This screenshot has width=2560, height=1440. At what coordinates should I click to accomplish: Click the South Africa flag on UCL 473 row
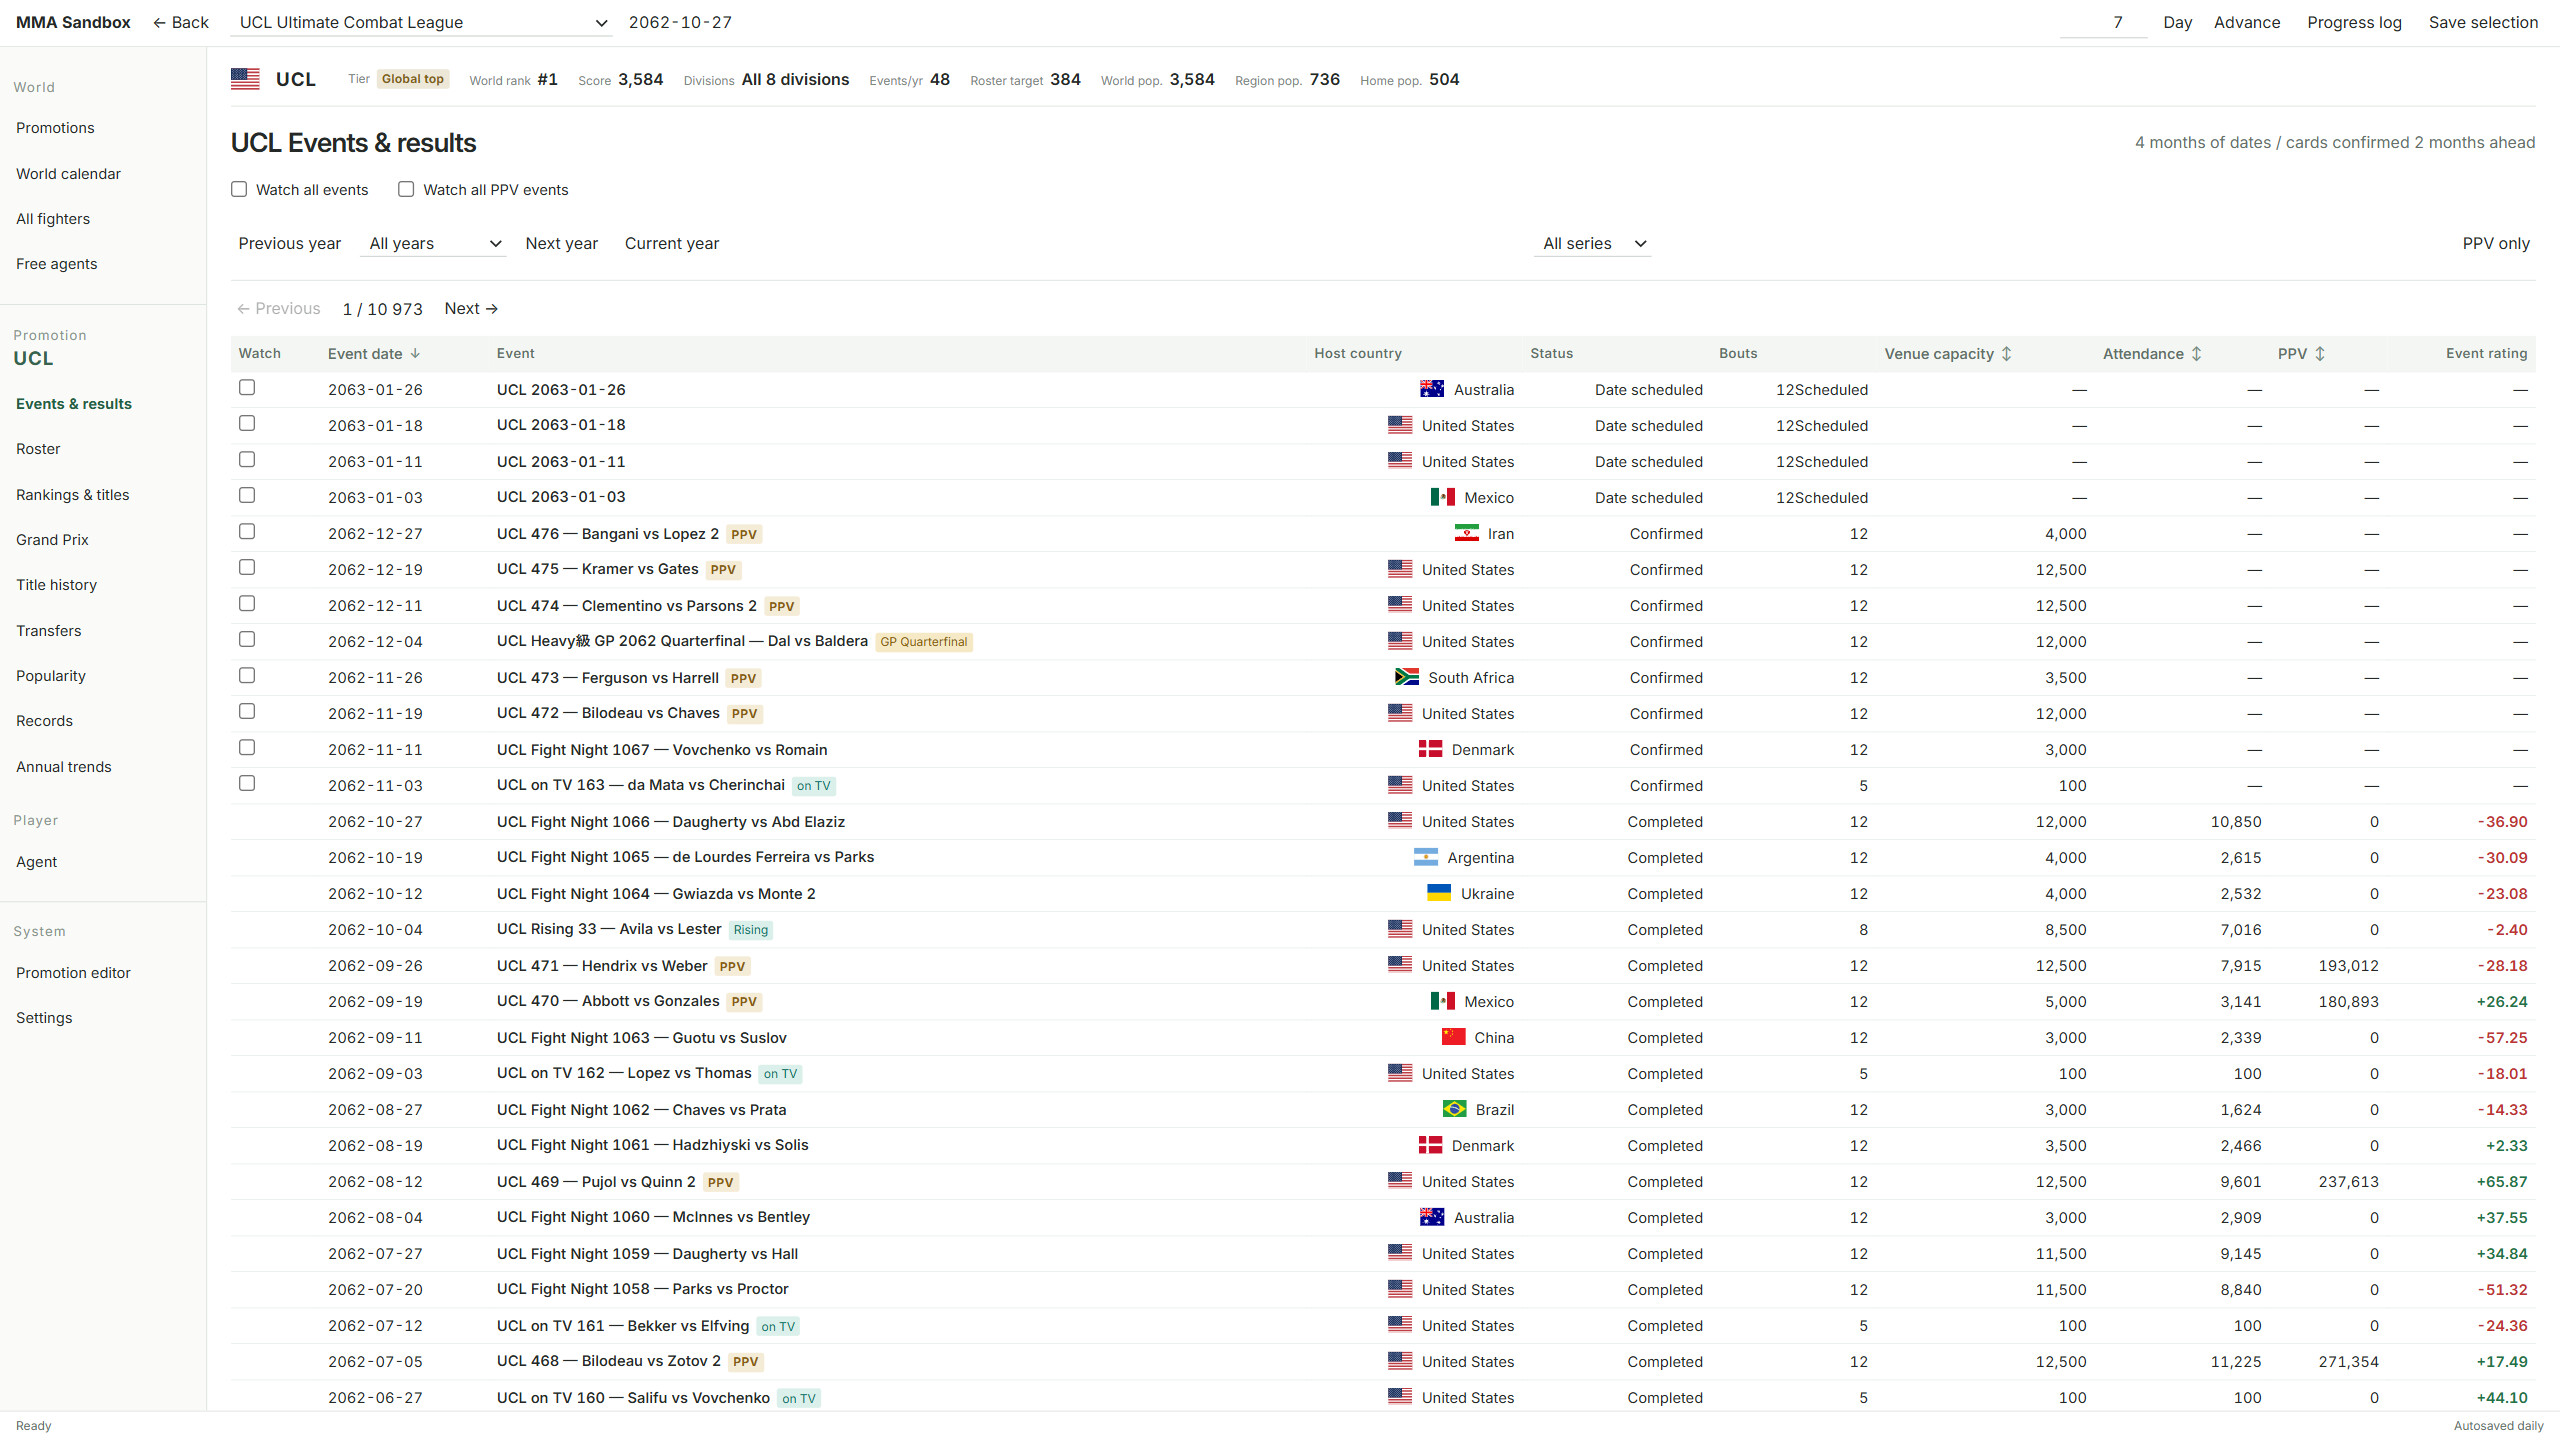click(1407, 677)
